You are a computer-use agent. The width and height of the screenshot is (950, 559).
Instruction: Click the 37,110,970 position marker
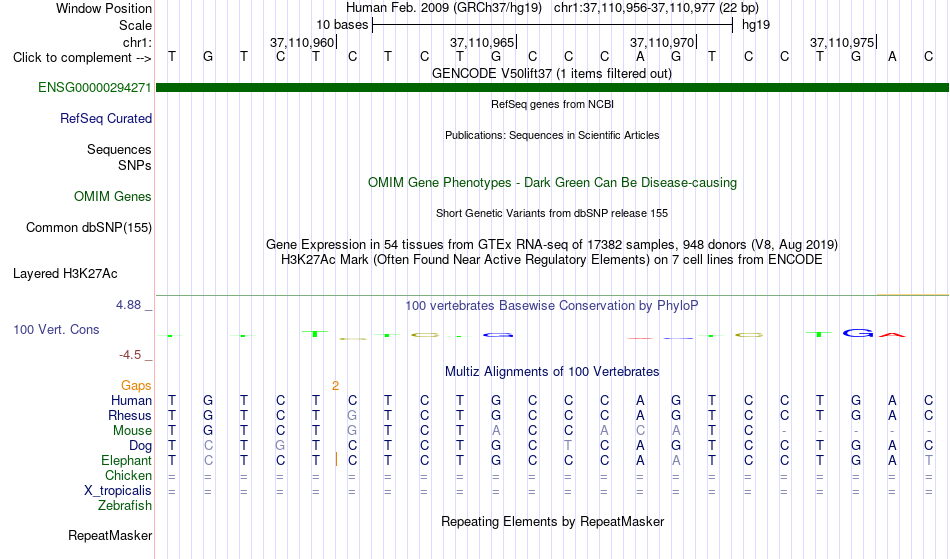tap(662, 42)
